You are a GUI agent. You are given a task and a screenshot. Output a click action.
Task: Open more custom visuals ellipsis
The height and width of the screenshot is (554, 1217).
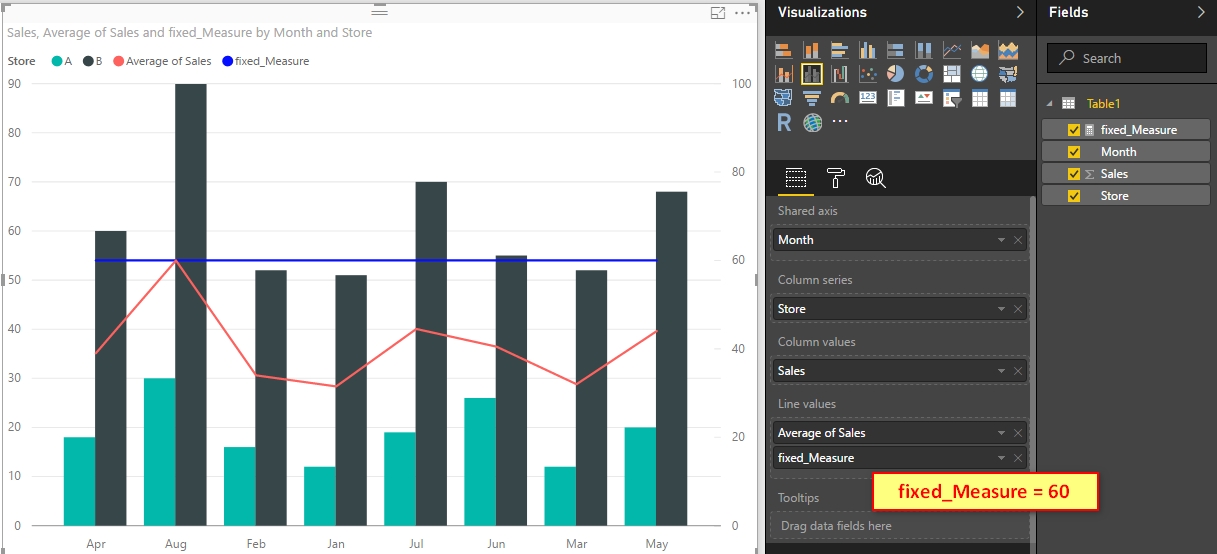coord(839,121)
